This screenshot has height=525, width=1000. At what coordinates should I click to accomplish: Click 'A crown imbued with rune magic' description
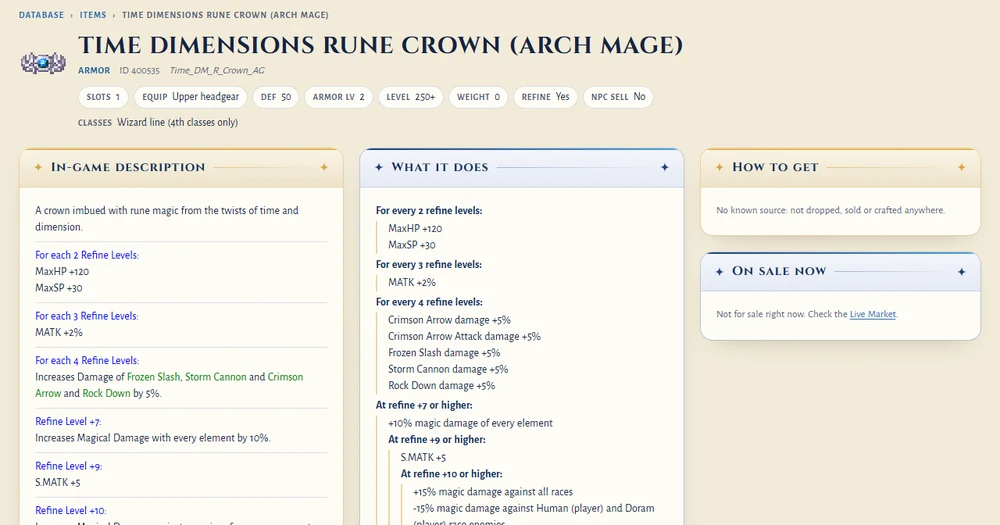tap(167, 218)
